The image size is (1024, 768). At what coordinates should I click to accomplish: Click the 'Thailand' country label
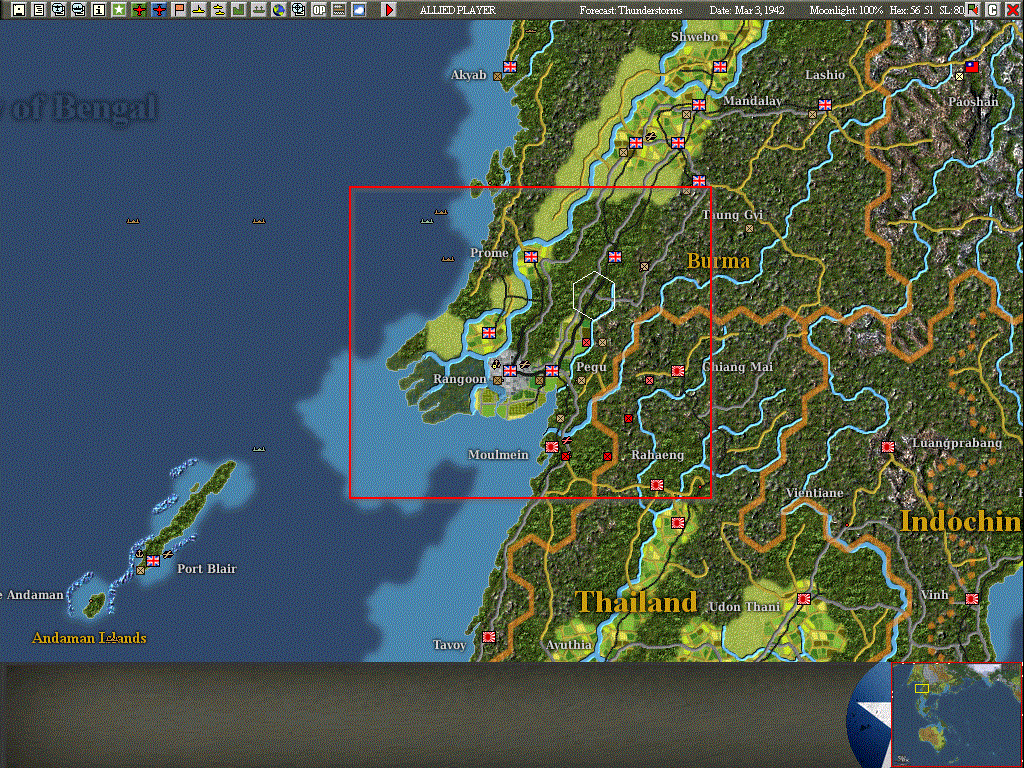636,602
